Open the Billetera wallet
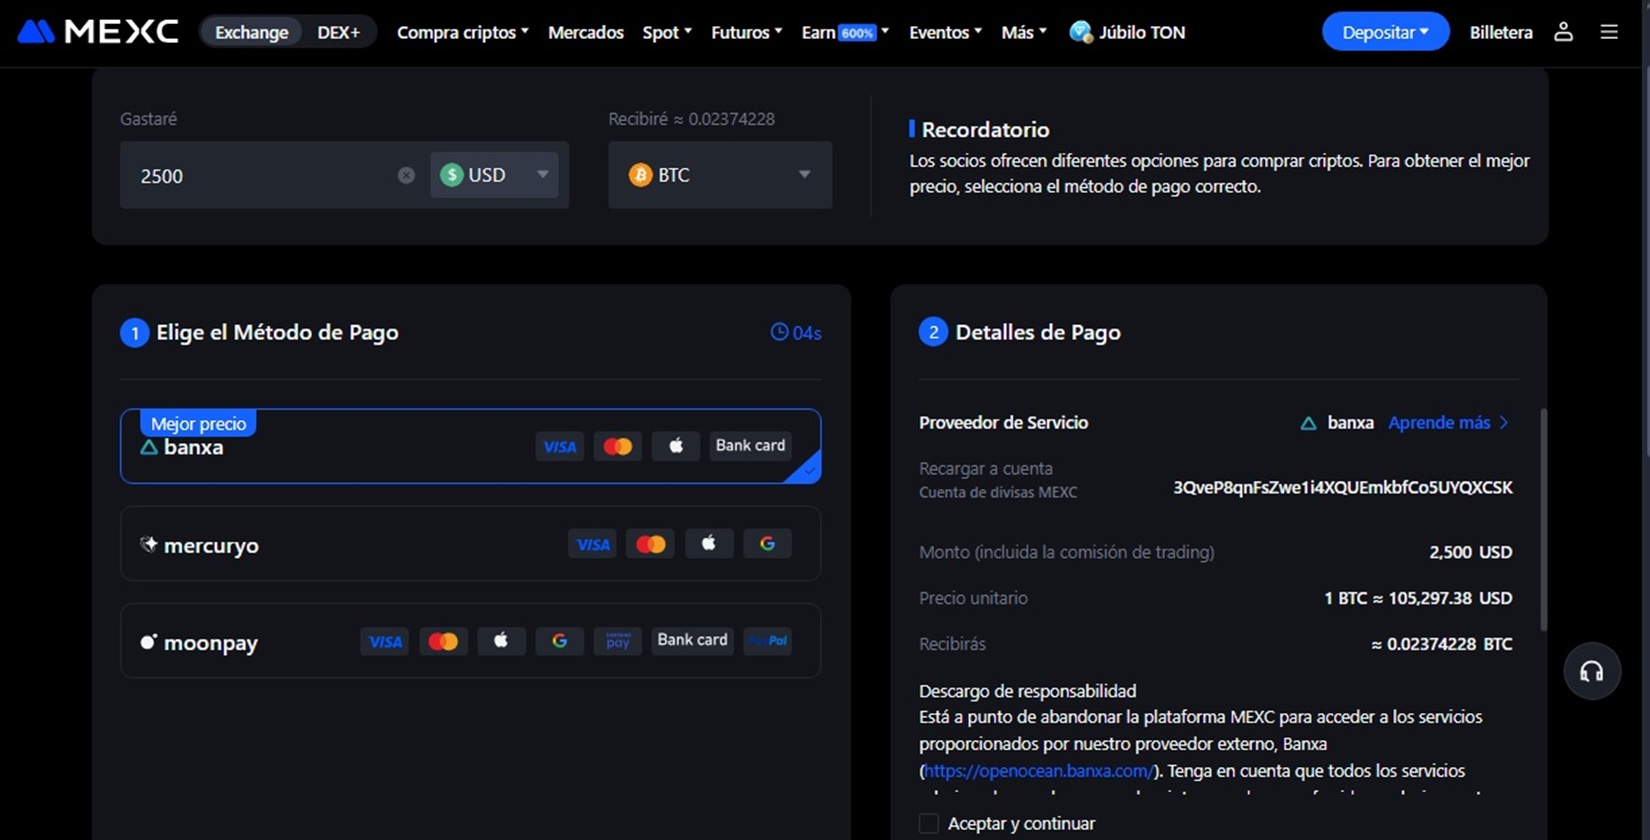1650x840 pixels. click(x=1501, y=32)
